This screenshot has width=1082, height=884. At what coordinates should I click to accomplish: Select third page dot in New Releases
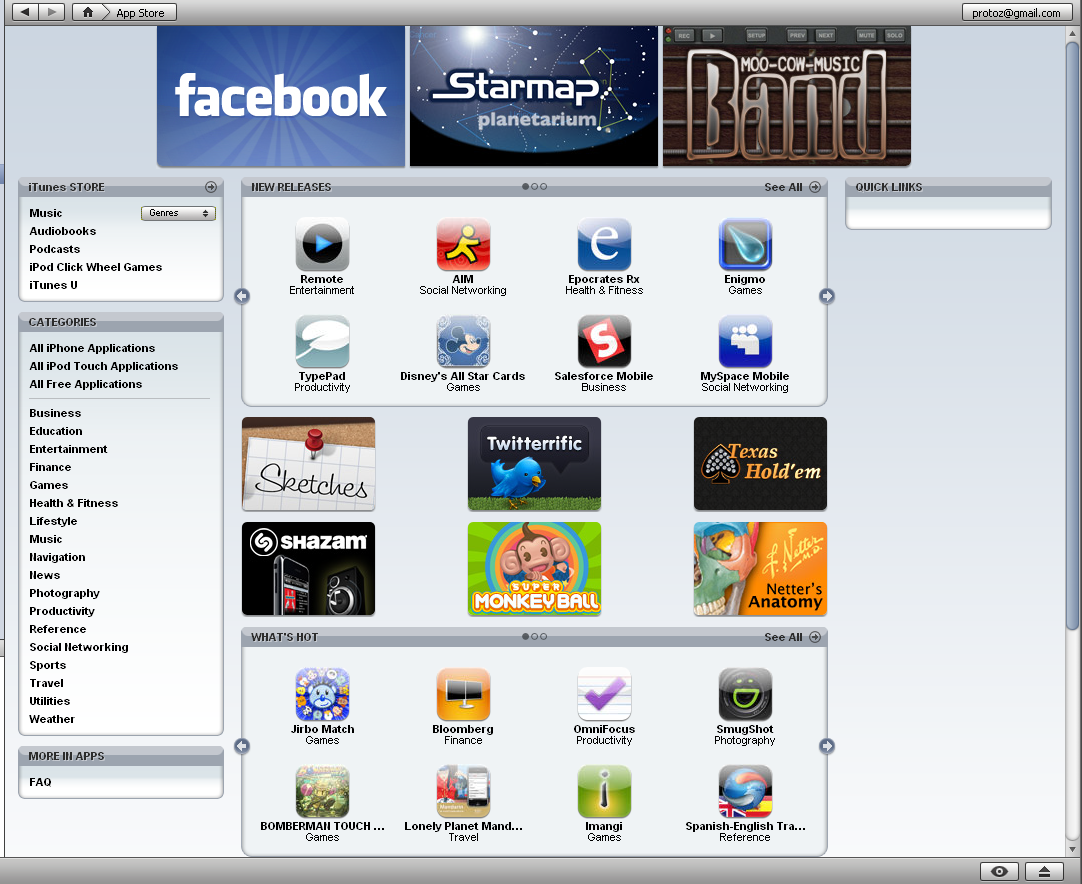click(543, 186)
